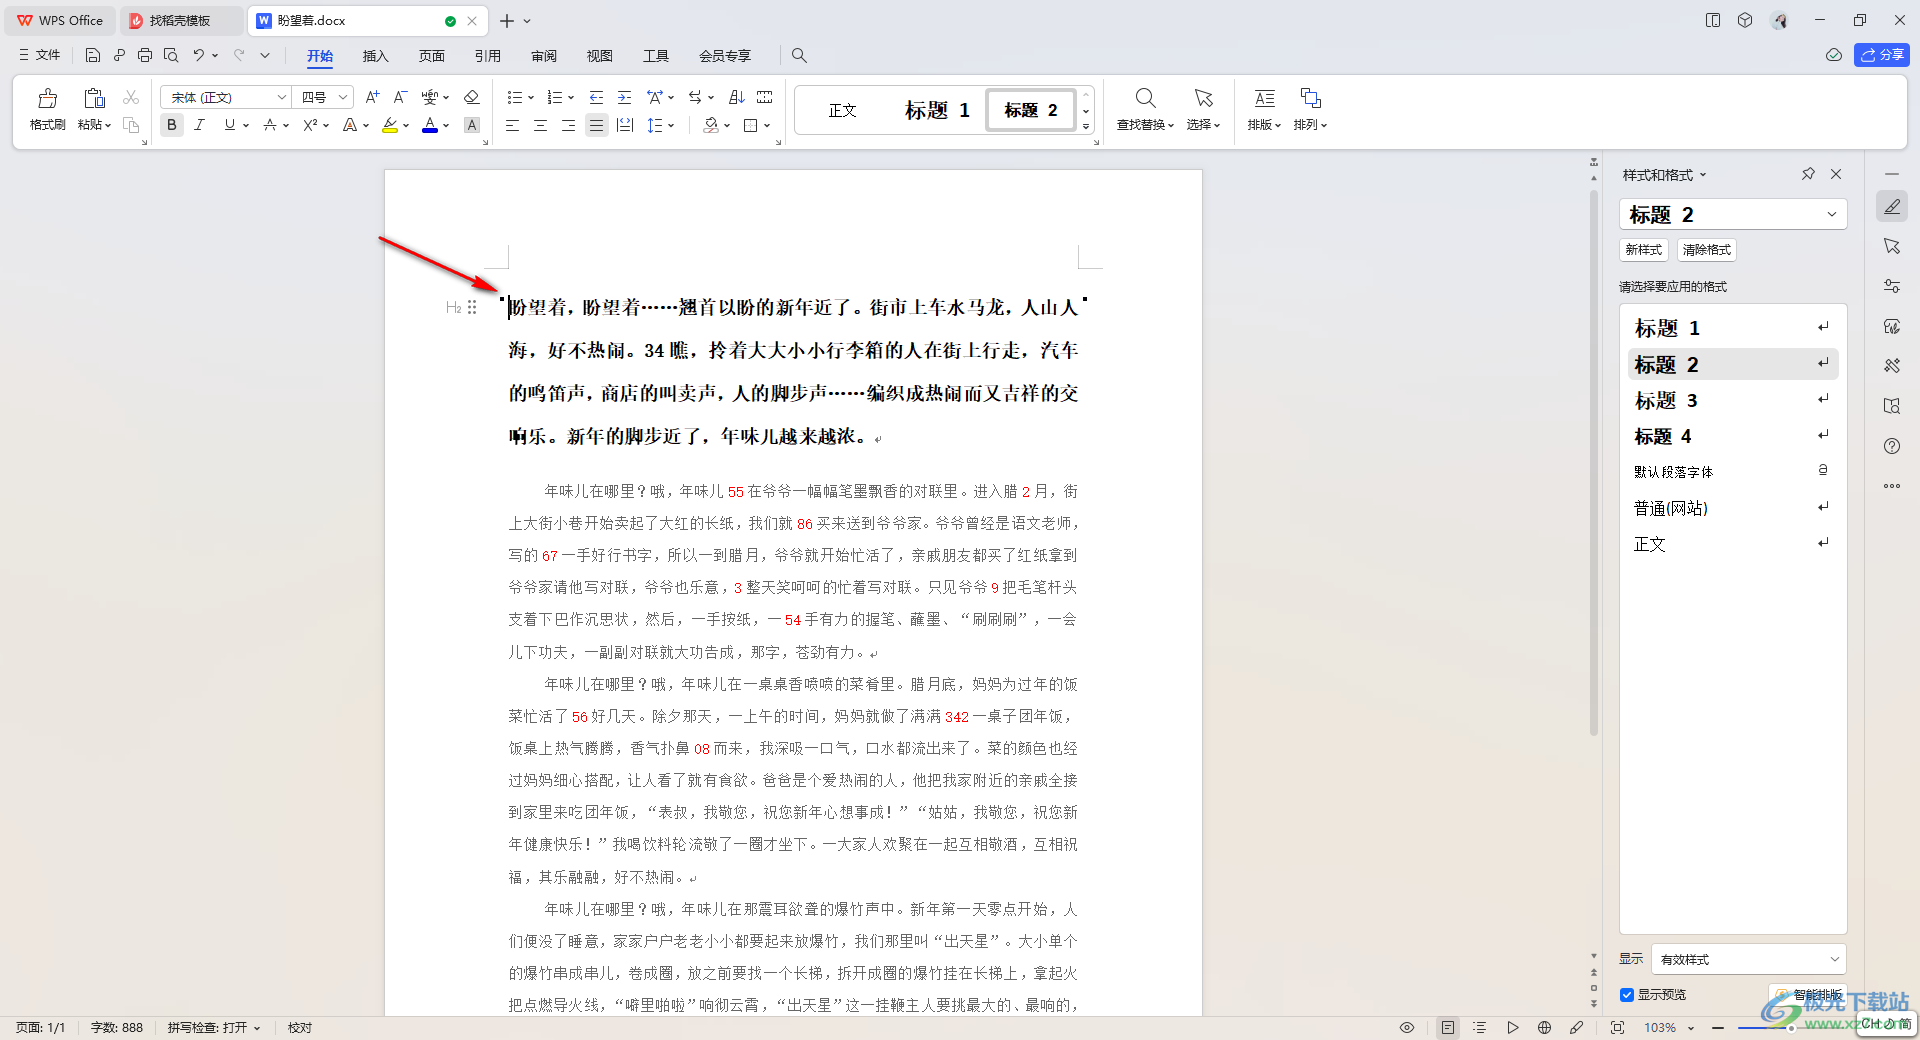Click the Print icon in quick toolbar
Screen dimensions: 1920x1040
coord(145,55)
